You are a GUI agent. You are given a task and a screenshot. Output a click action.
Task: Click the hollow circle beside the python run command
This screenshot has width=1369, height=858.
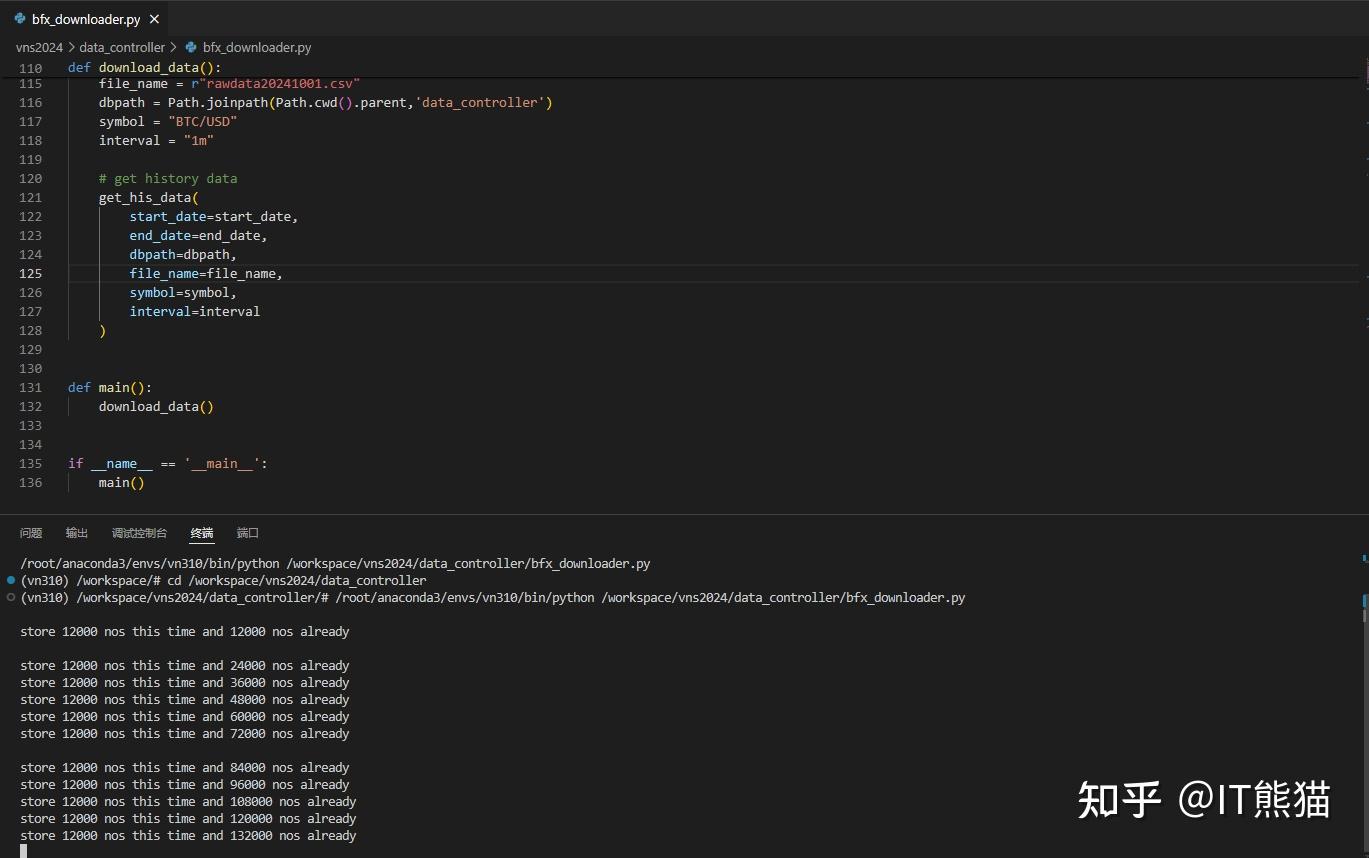click(x=9, y=597)
